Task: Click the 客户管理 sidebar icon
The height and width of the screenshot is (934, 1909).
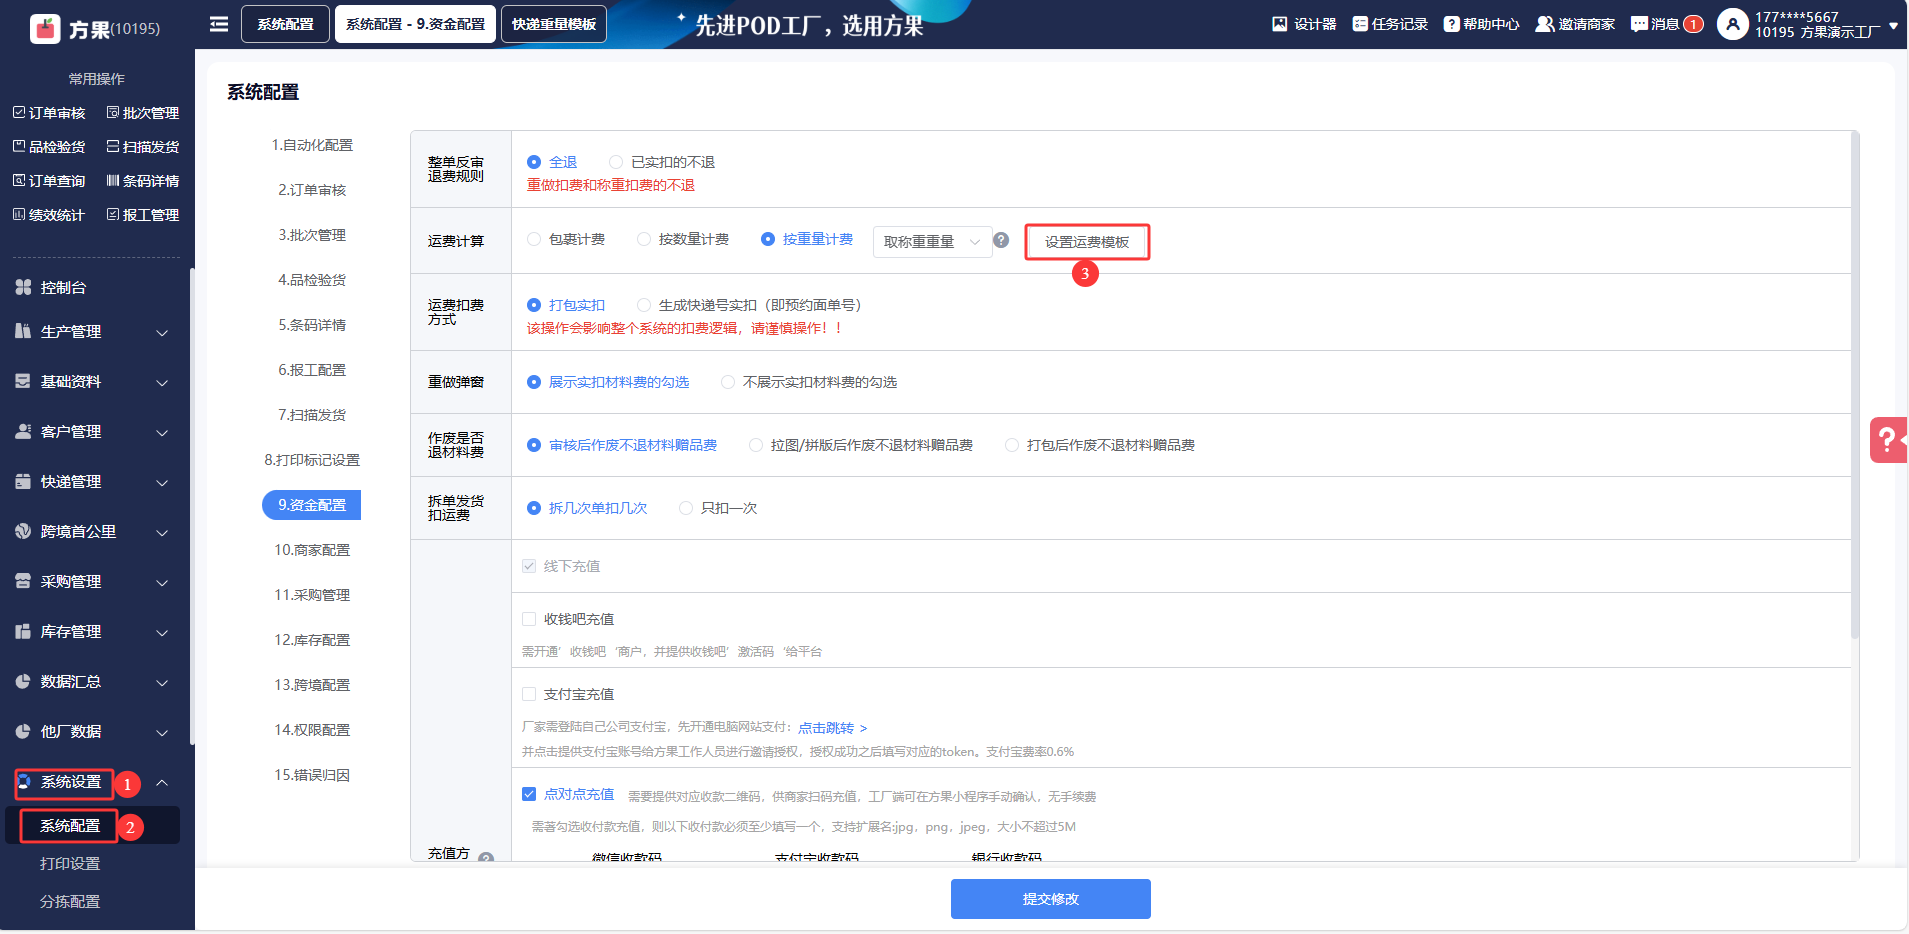Action: (23, 431)
